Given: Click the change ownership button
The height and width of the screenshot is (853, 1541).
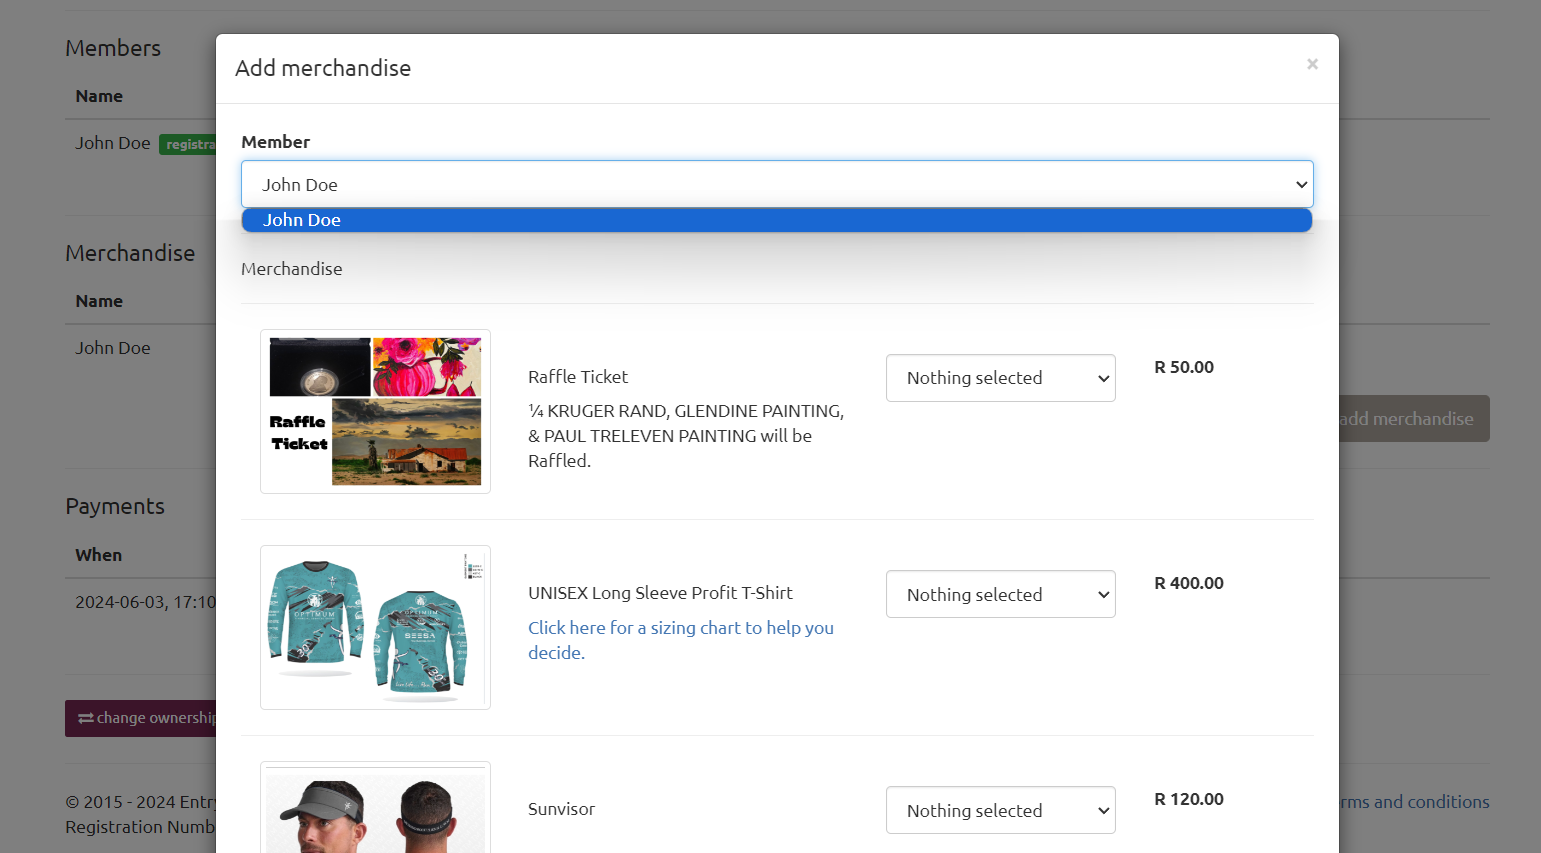Looking at the screenshot, I should (x=141, y=718).
